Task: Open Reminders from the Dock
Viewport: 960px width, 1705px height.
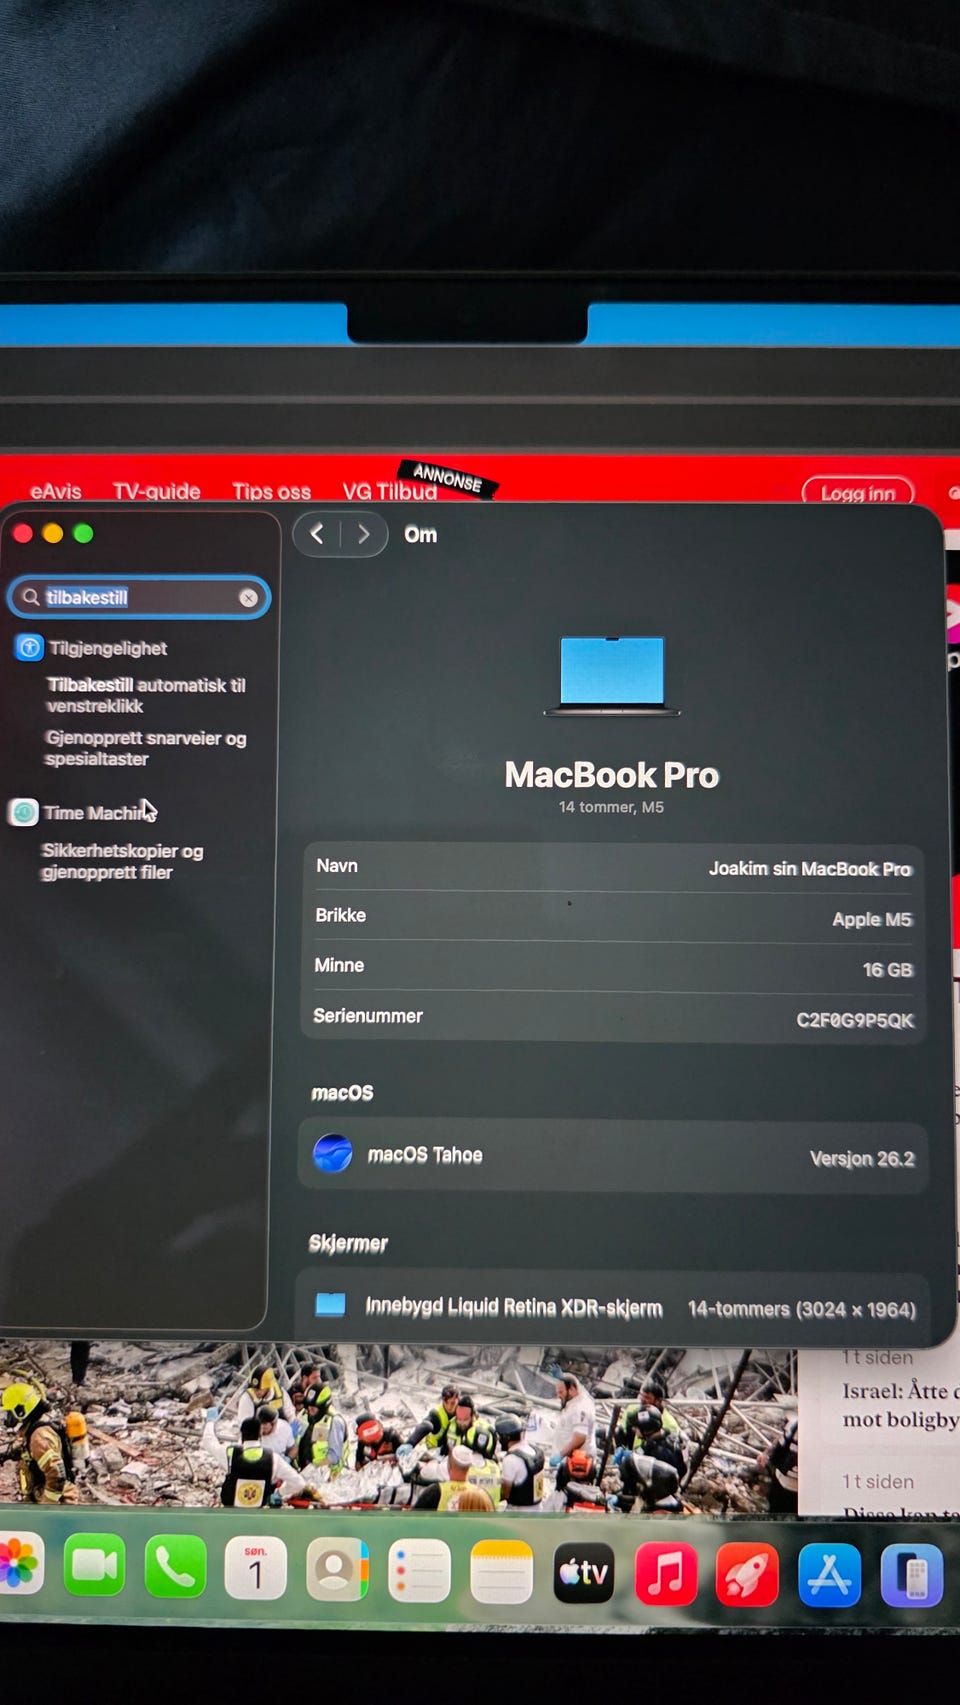Action: pyautogui.click(x=419, y=1571)
